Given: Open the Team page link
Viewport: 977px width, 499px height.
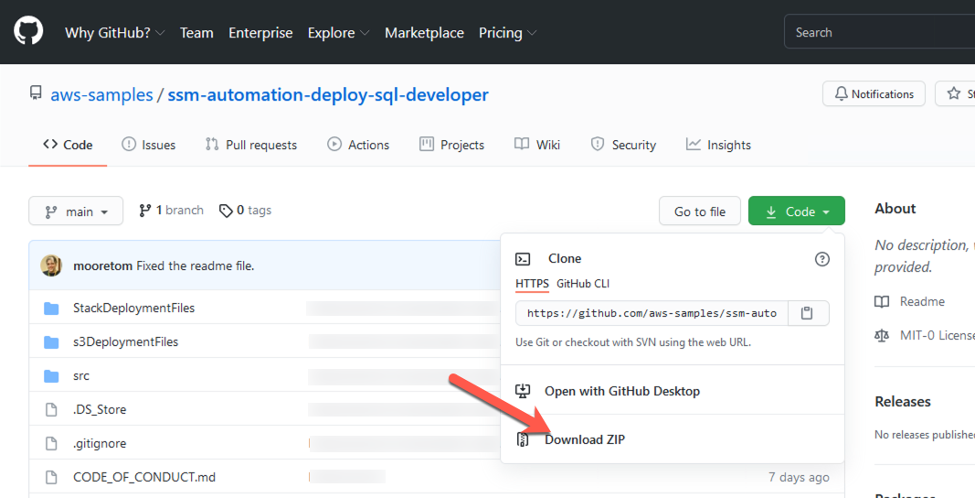Looking at the screenshot, I should 196,33.
